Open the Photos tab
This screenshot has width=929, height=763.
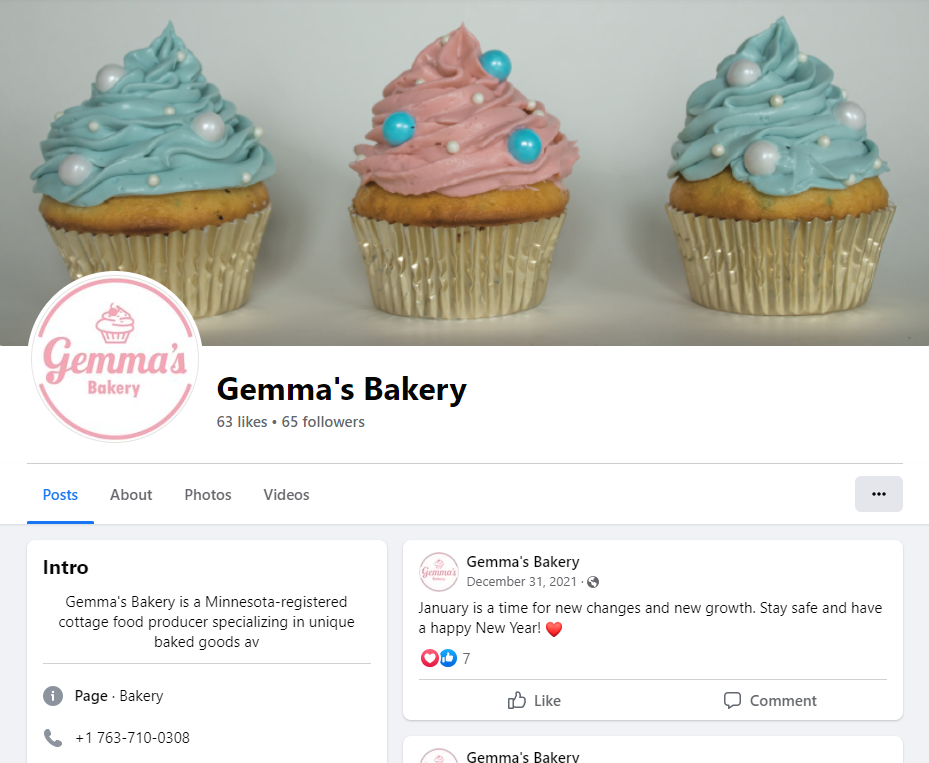point(208,495)
